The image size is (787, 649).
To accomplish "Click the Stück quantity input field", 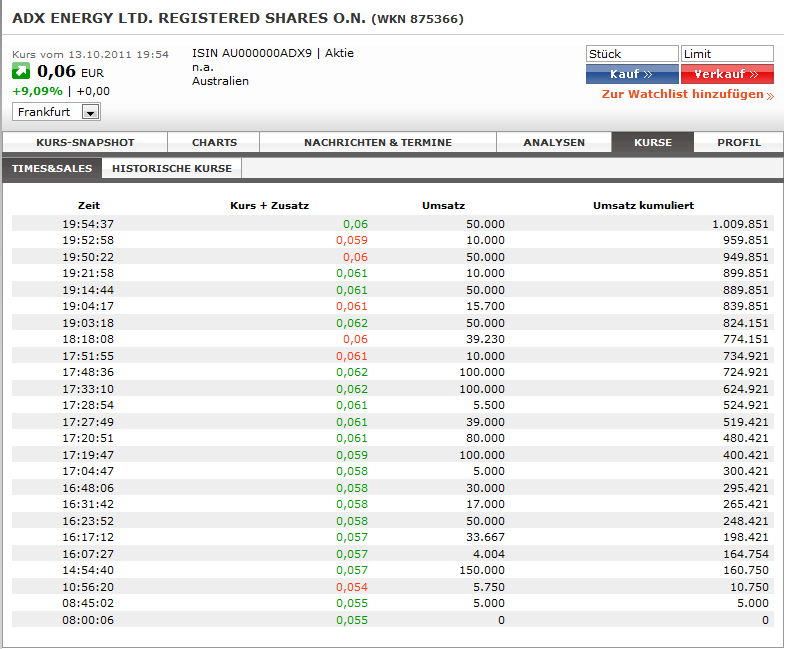I will point(632,54).
